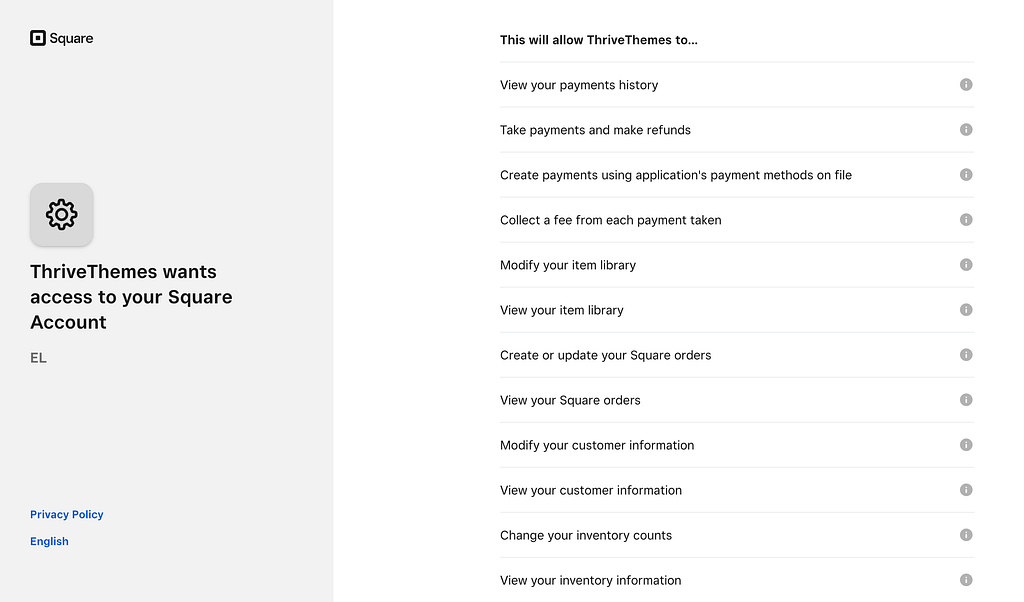Click the Square logo
Screen dimensions: 1024x602
62,39
